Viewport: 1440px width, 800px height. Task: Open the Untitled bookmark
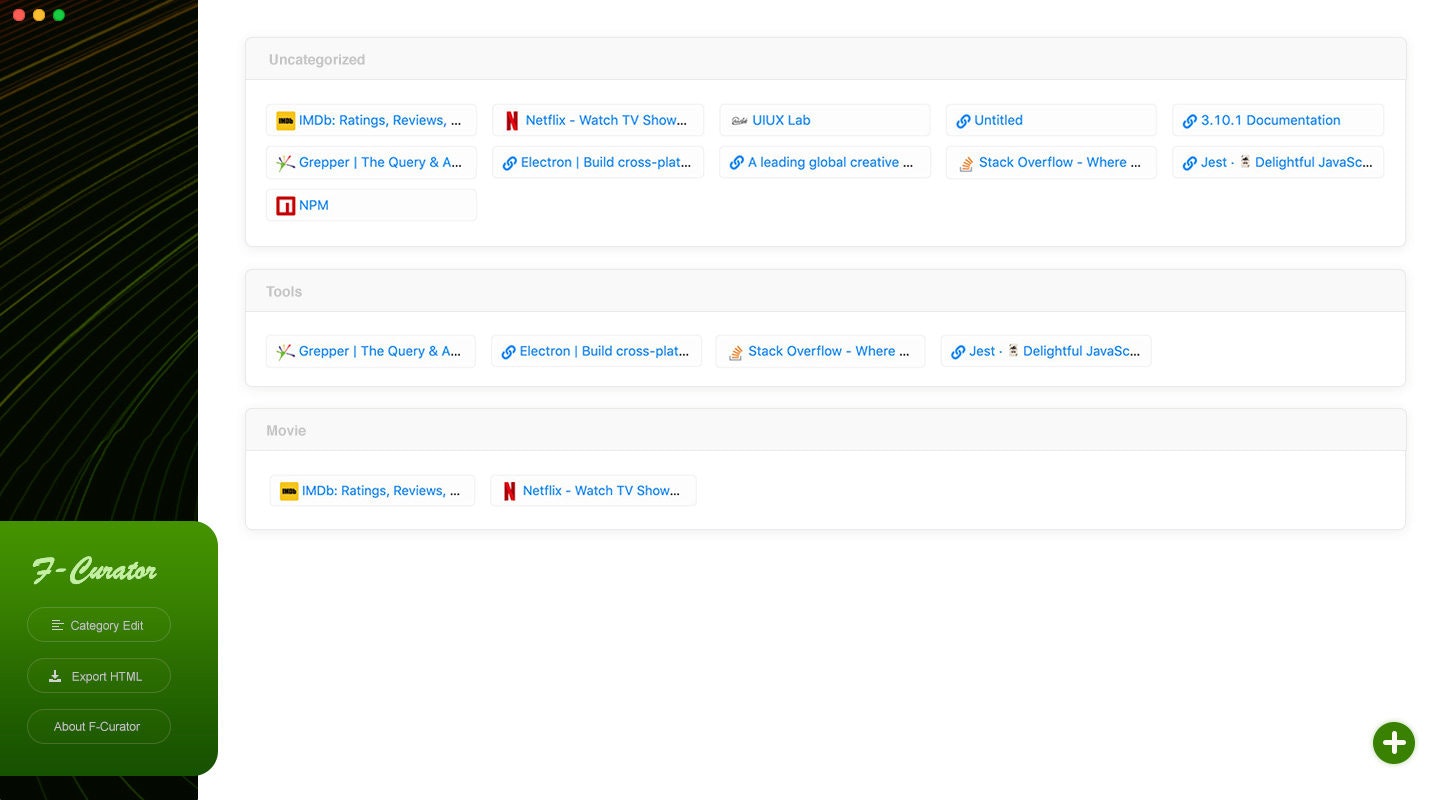(x=1052, y=120)
